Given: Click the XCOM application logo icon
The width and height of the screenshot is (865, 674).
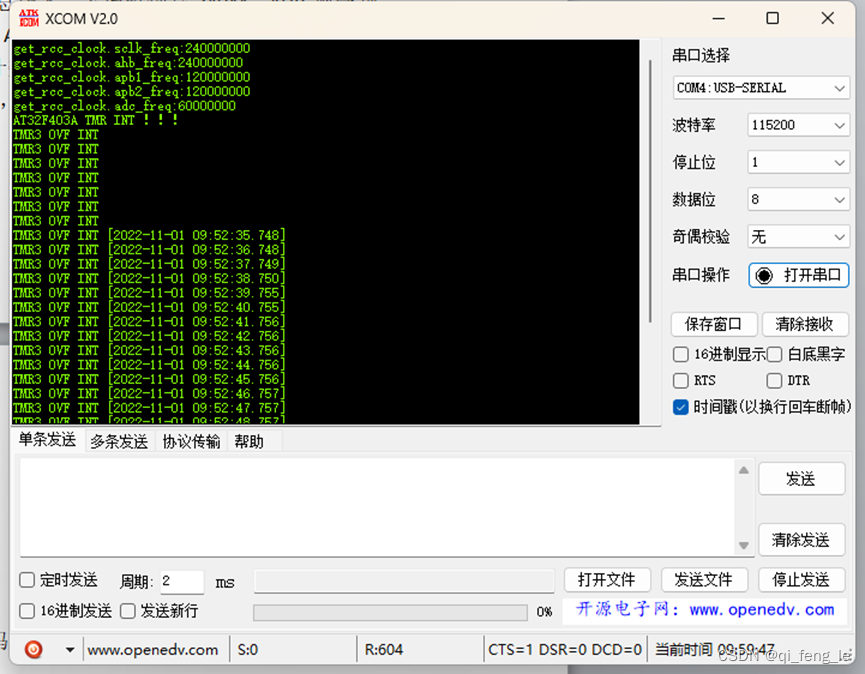Looking at the screenshot, I should (x=28, y=17).
